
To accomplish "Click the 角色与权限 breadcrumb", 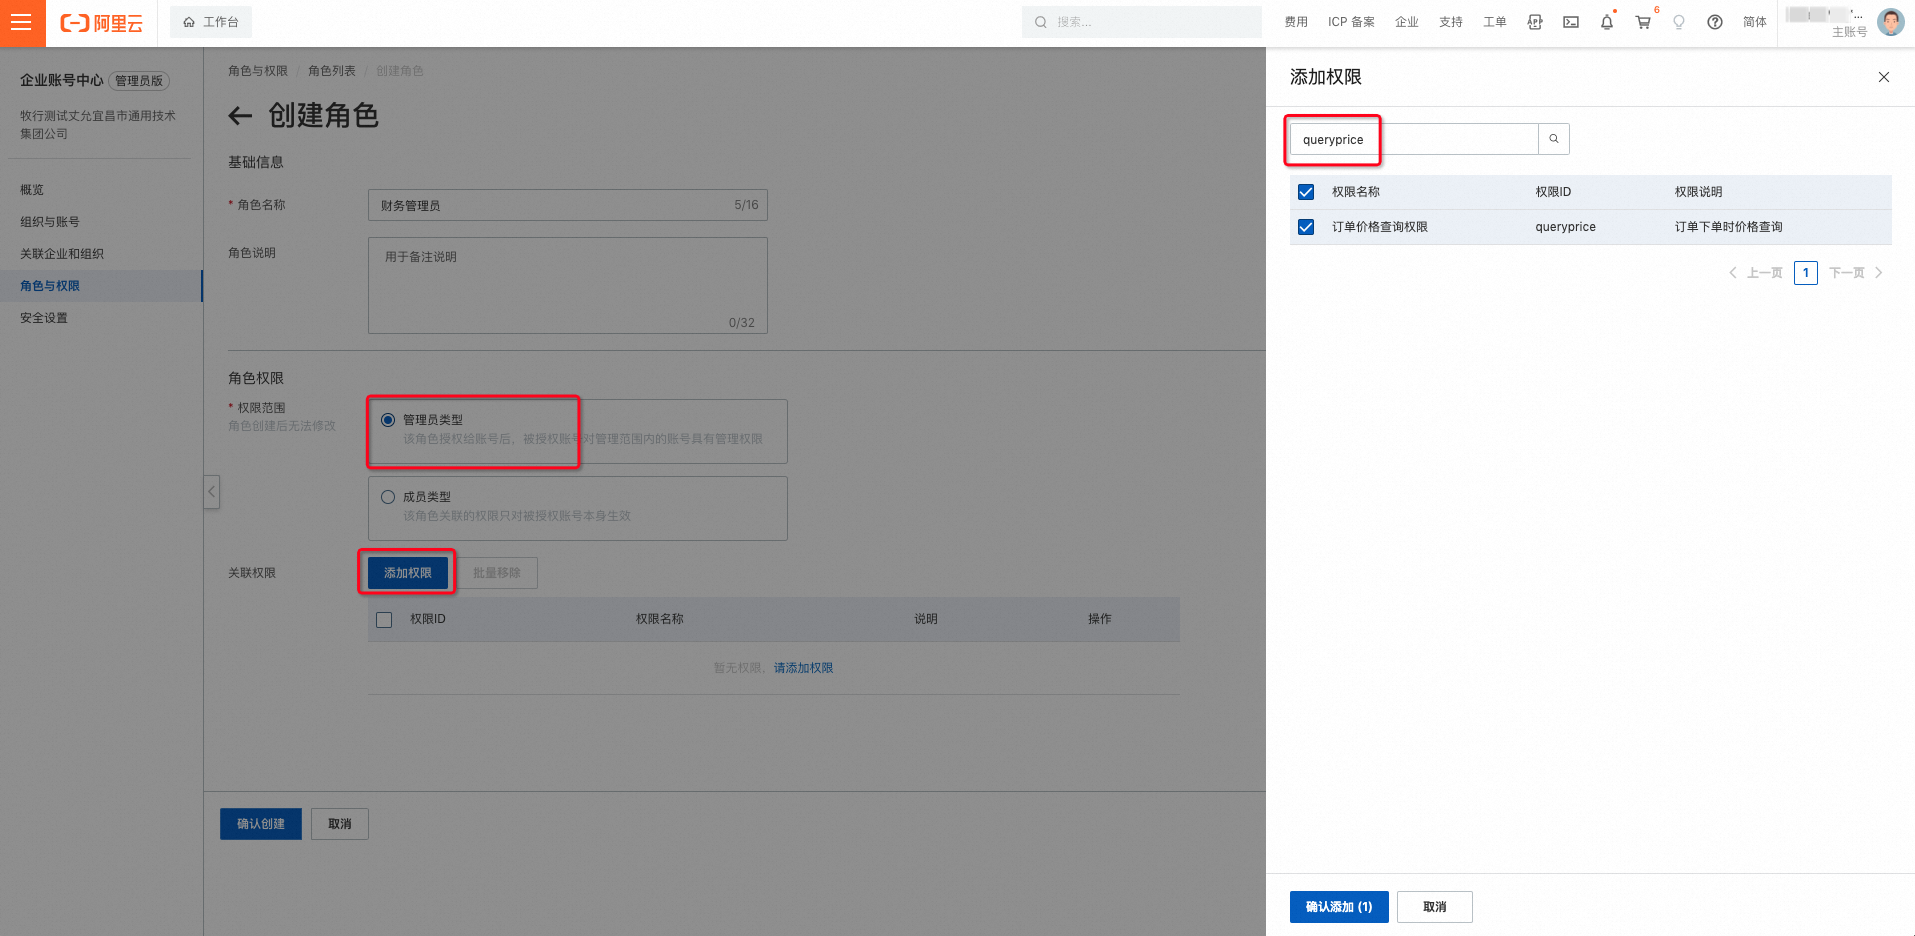I will pos(258,71).
